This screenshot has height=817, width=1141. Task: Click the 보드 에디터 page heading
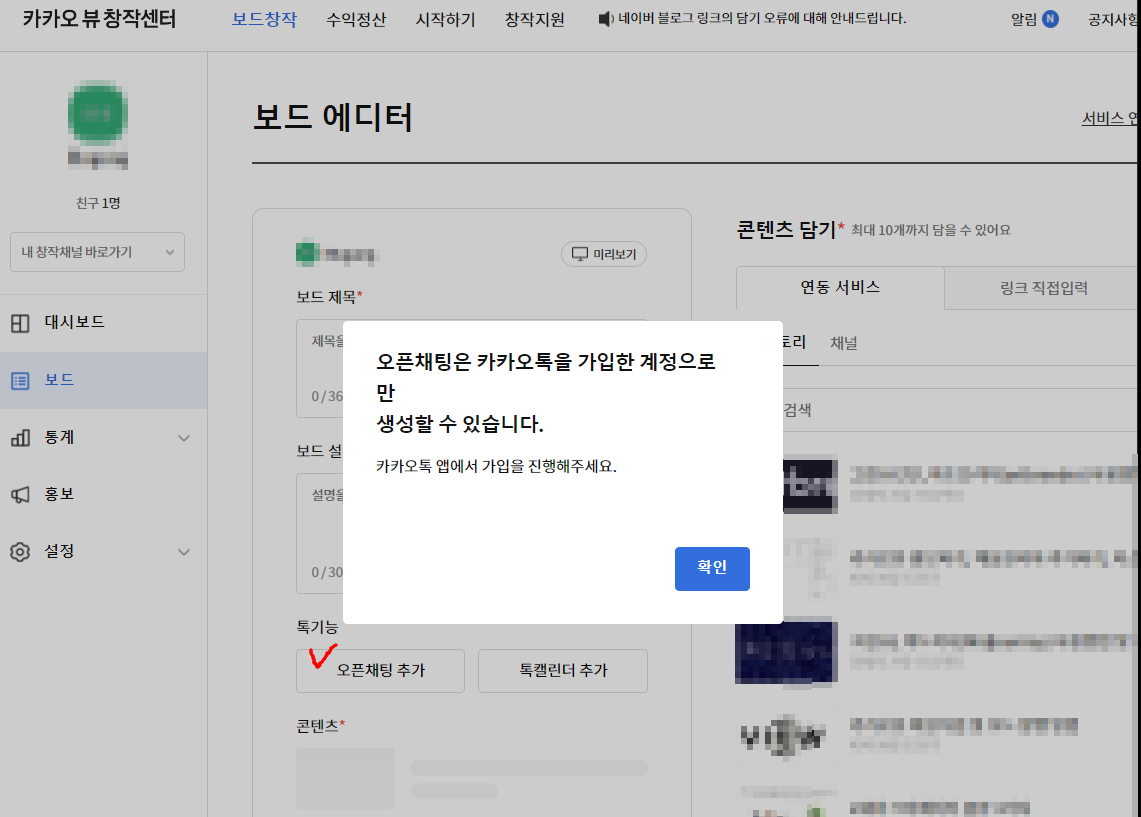pyautogui.click(x=333, y=117)
